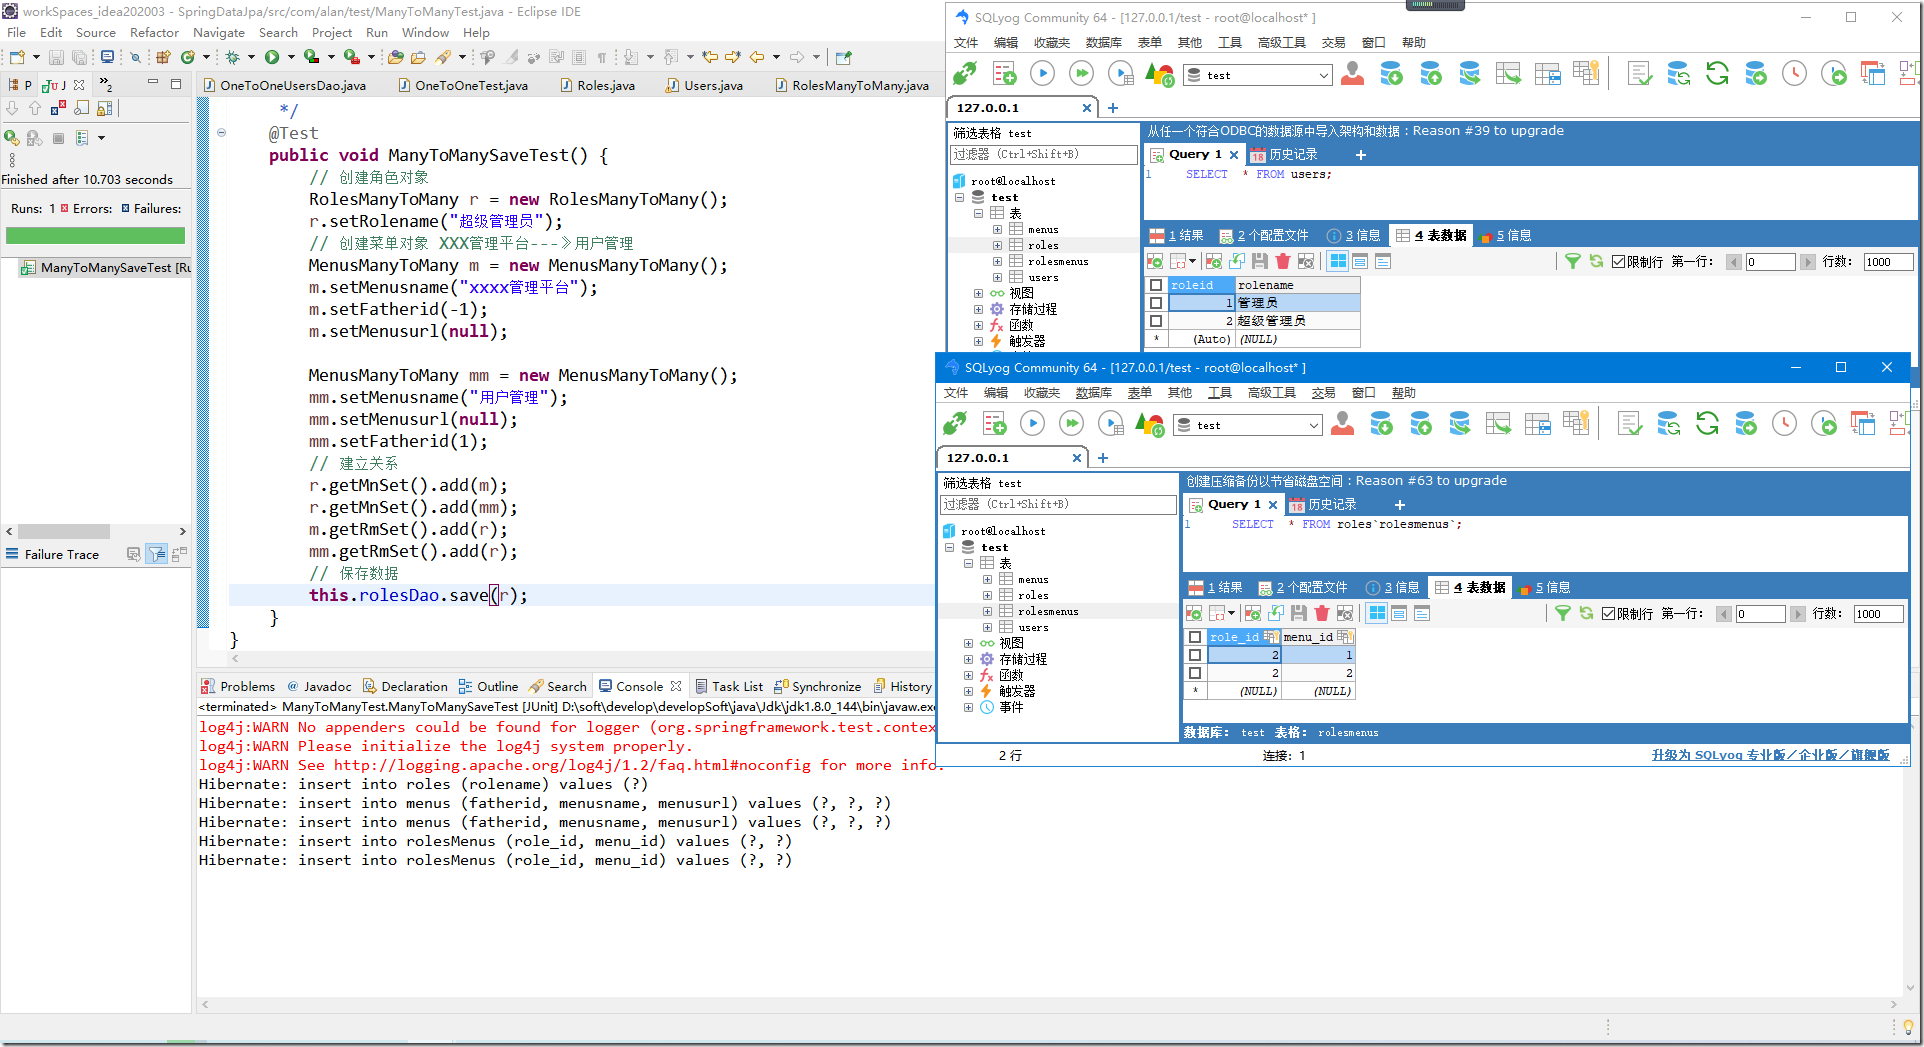Check select-all box beside role_id header

click(x=1194, y=637)
